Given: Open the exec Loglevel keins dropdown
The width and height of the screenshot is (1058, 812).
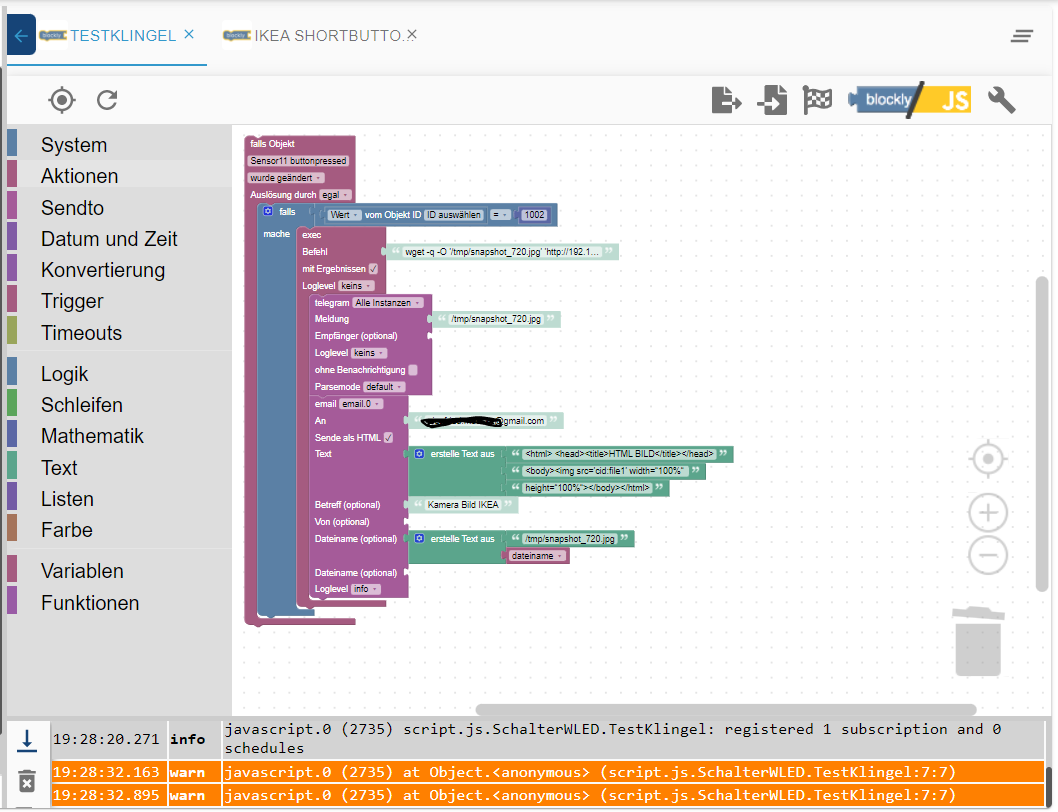Looking at the screenshot, I should coord(356,286).
